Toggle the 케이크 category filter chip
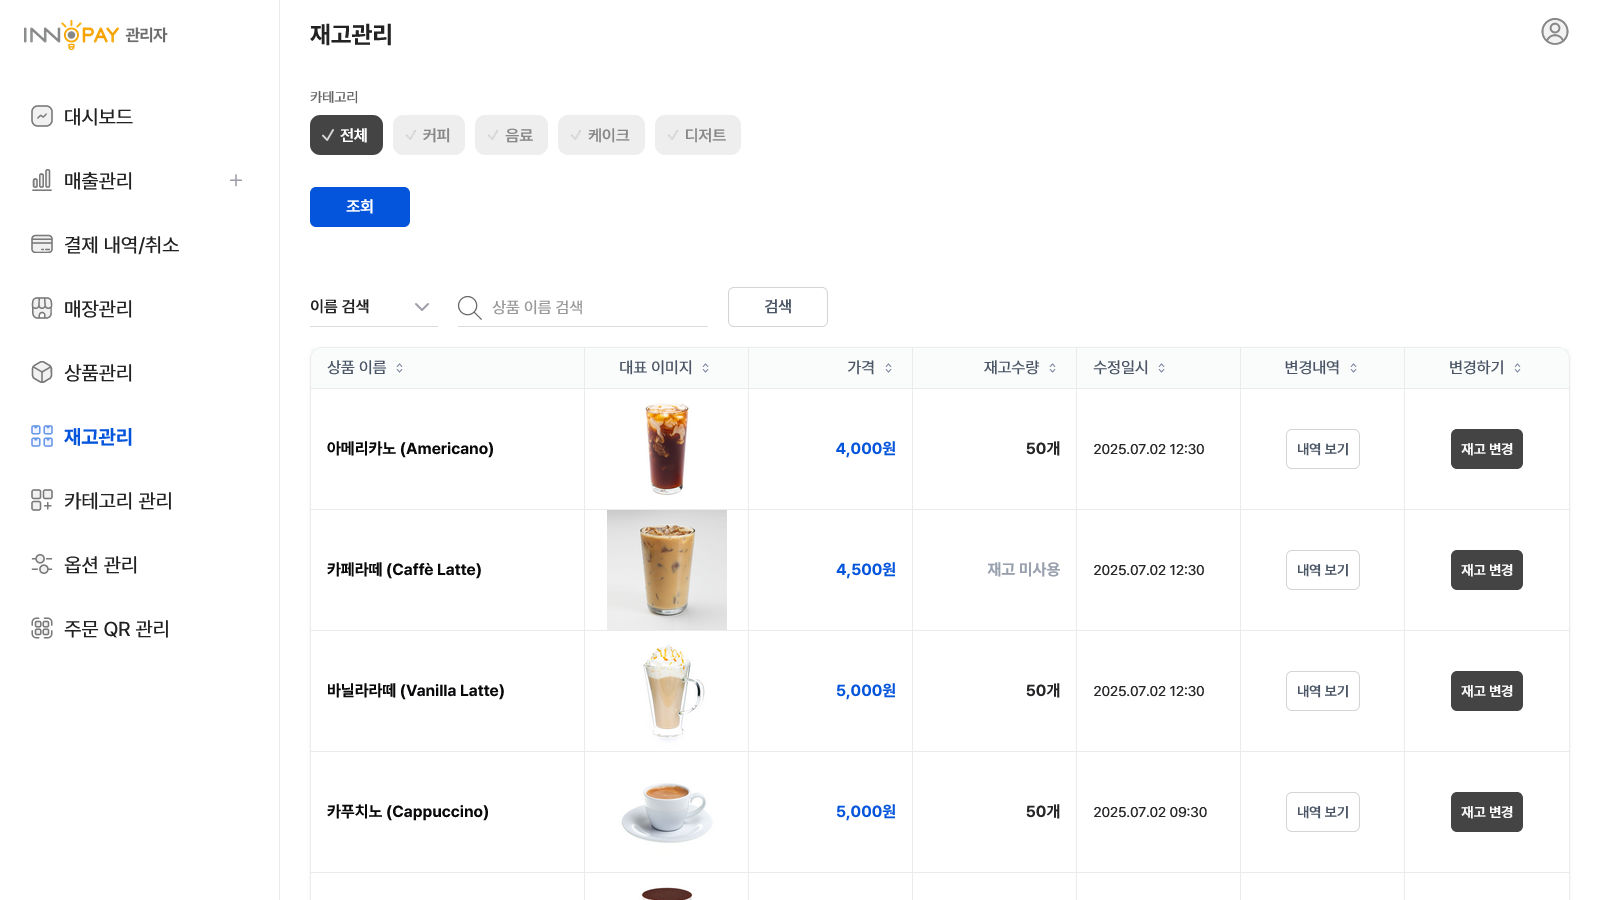Image resolution: width=1600 pixels, height=900 pixels. click(600, 135)
